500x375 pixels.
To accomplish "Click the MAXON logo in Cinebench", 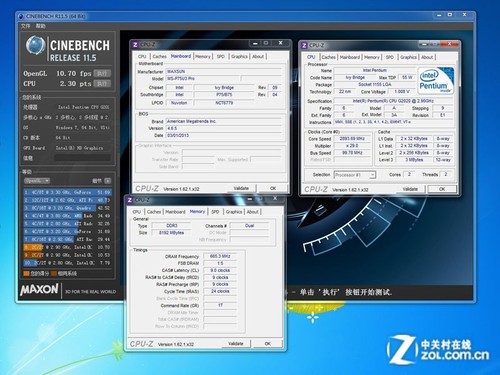I will [39, 290].
